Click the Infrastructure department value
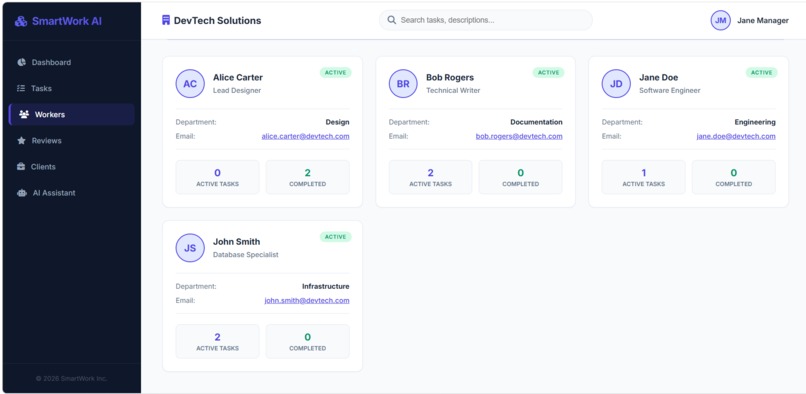Image resolution: width=806 pixels, height=394 pixels. tap(325, 286)
